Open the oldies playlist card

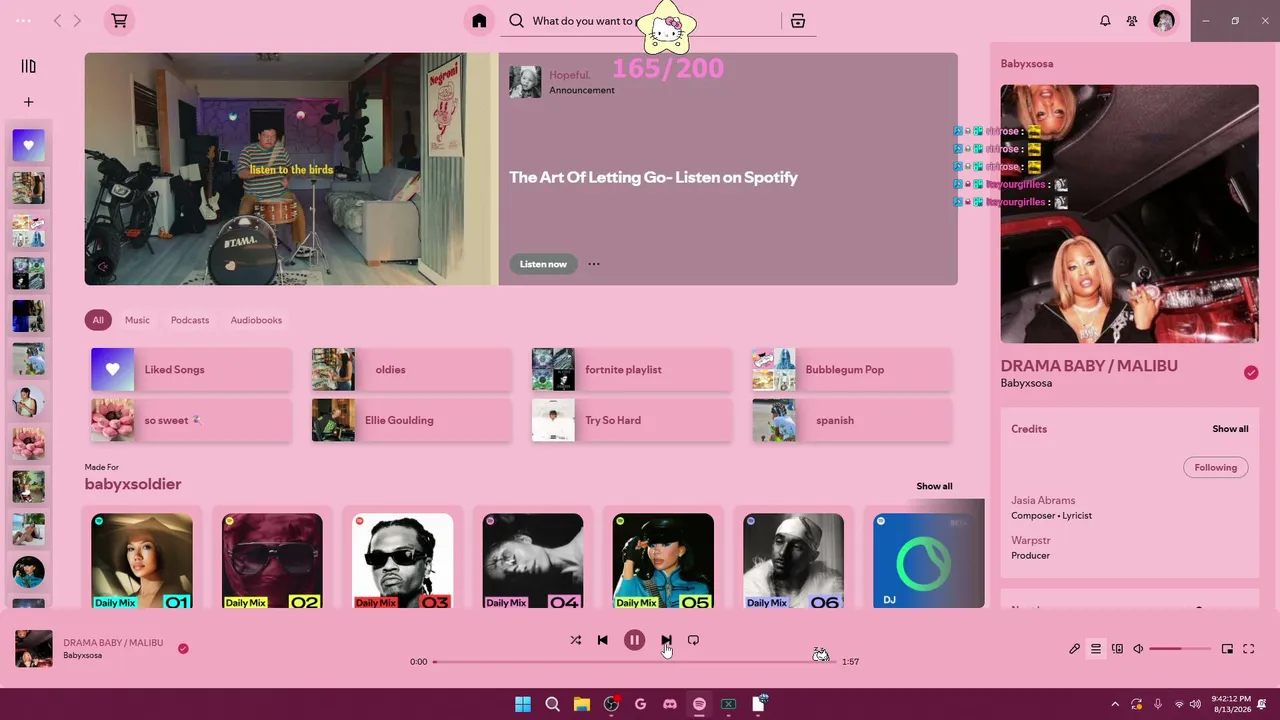click(412, 370)
